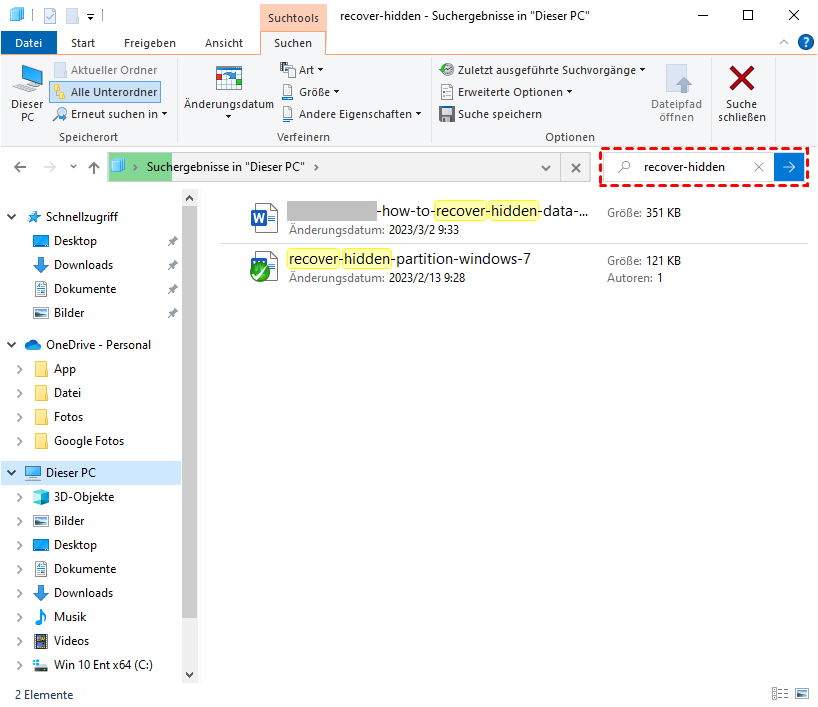Image resolution: width=818 pixels, height=707 pixels.
Task: Open Größe filter dropdown
Action: 310,92
